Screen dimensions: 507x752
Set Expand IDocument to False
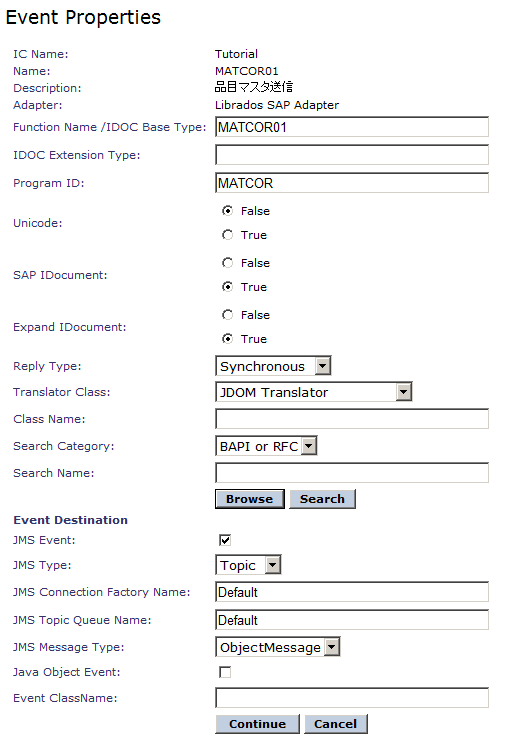coord(227,315)
